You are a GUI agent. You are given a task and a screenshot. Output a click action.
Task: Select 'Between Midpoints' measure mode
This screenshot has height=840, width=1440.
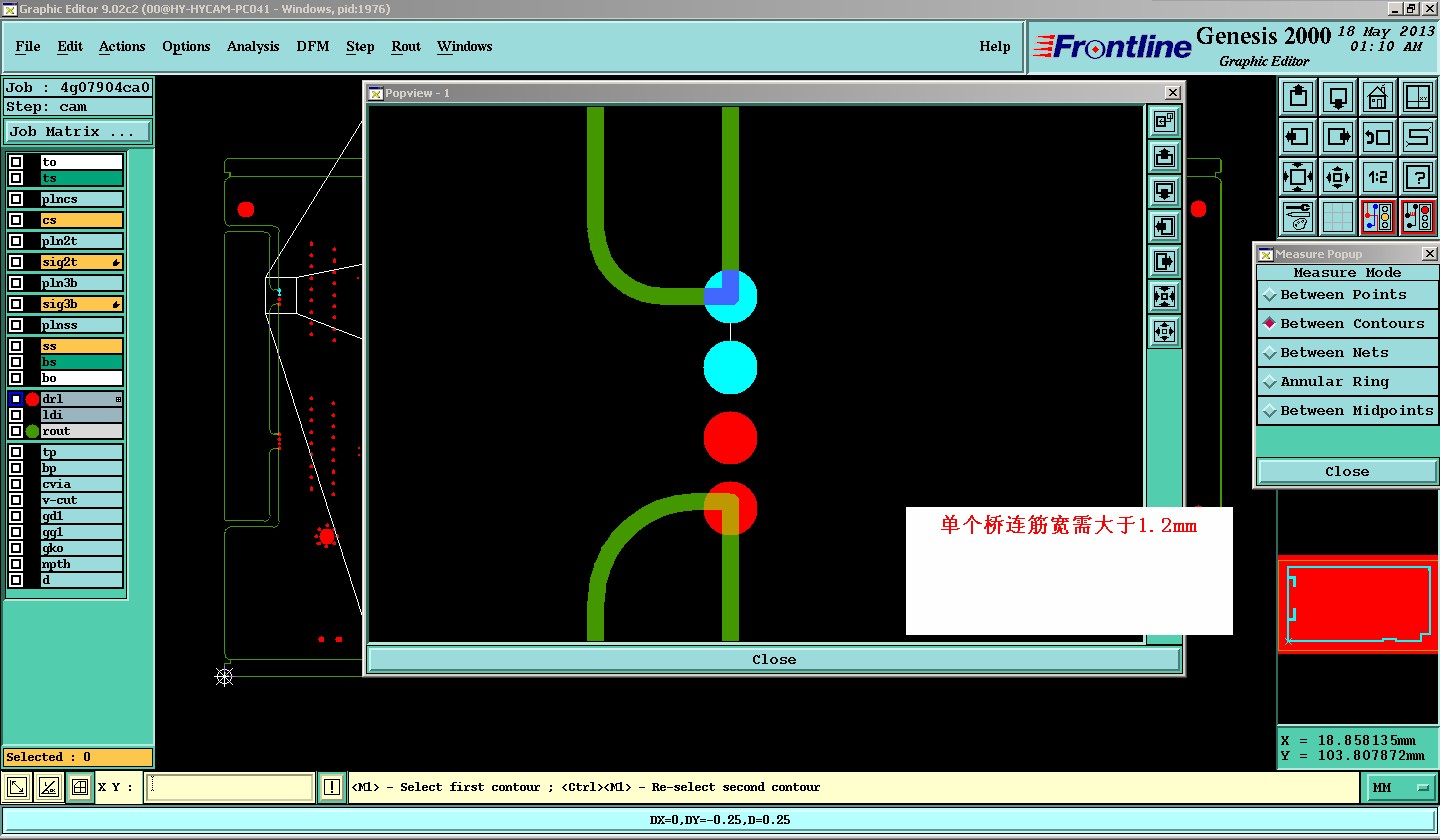coord(1347,411)
